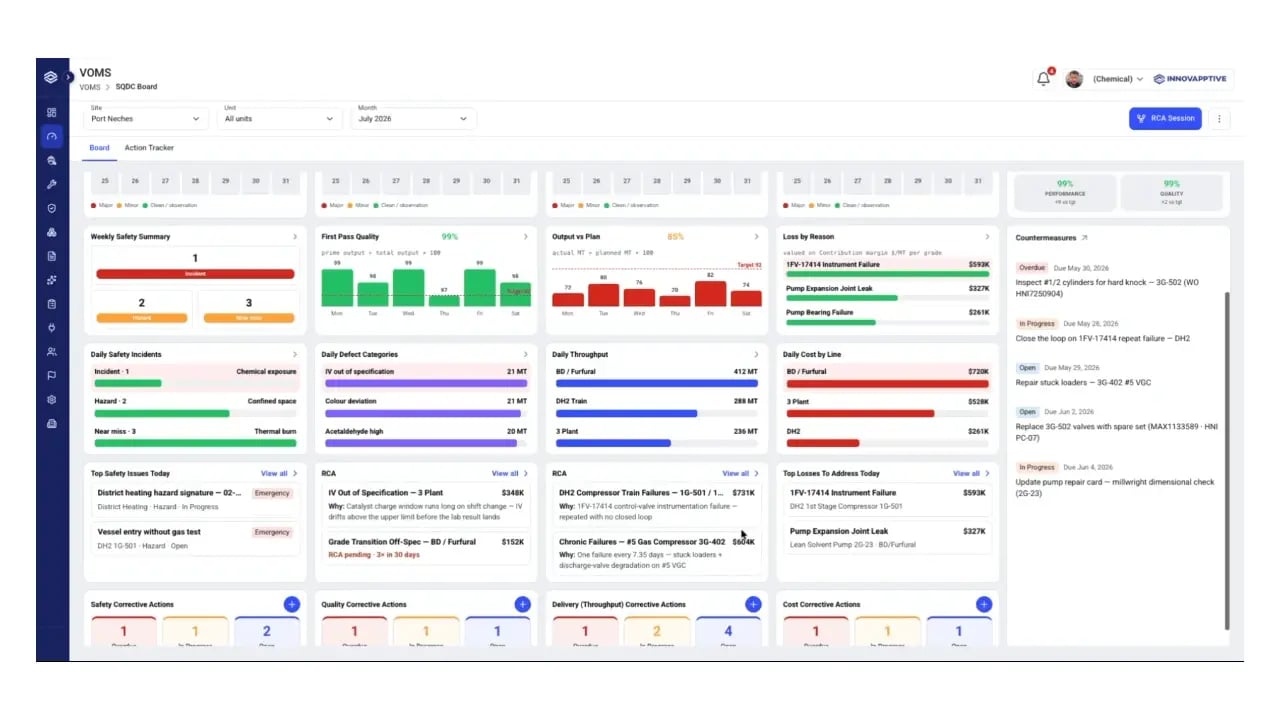Switch to the Action Tracker tab

coord(149,148)
